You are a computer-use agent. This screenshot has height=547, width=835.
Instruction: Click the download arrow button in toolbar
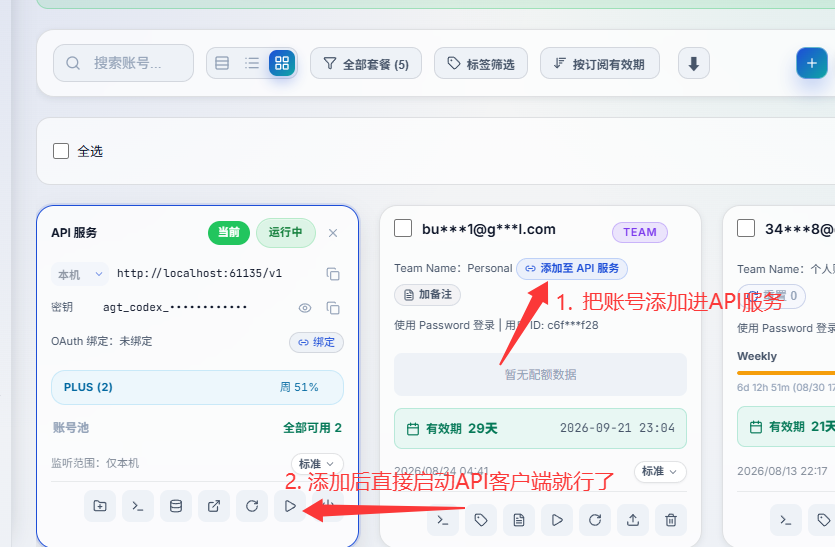pos(693,63)
